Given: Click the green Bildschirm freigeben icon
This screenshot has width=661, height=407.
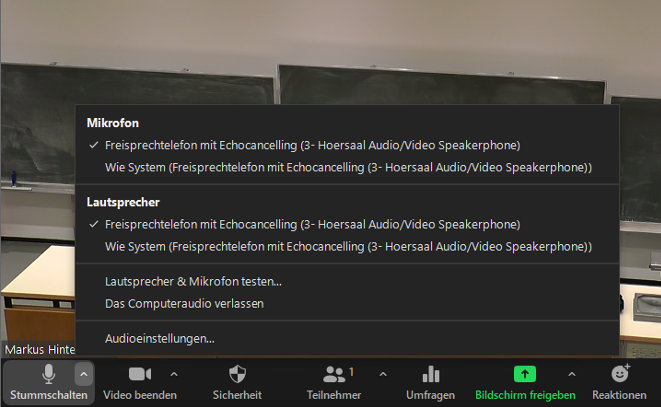Looking at the screenshot, I should pyautogui.click(x=525, y=374).
